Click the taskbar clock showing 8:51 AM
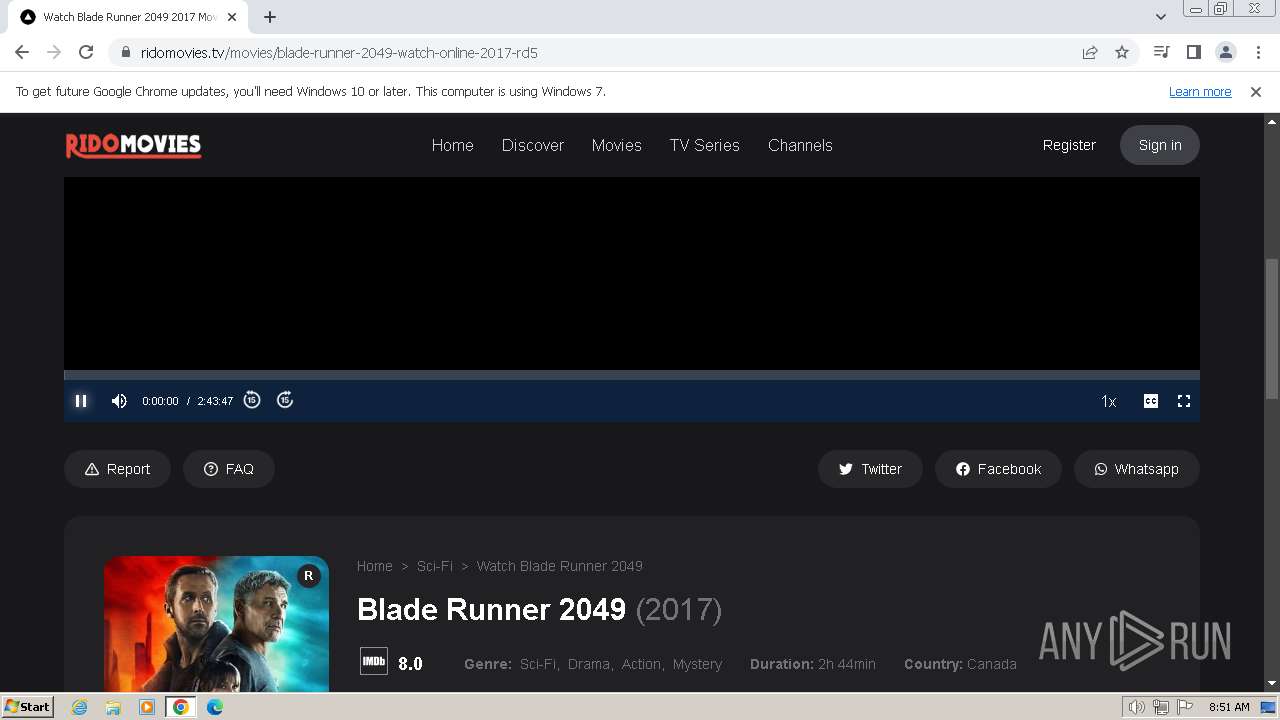This screenshot has width=1280, height=720. (1229, 707)
